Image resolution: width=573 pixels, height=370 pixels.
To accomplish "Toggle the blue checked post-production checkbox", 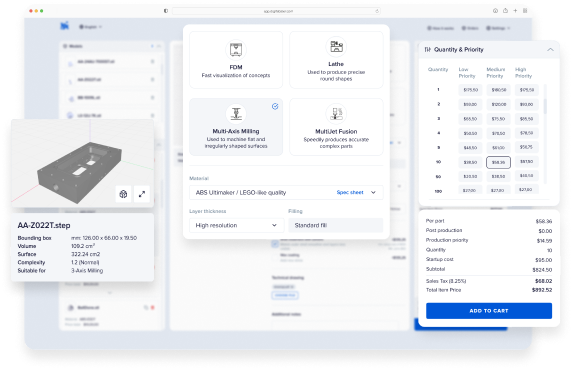I will [275, 244].
